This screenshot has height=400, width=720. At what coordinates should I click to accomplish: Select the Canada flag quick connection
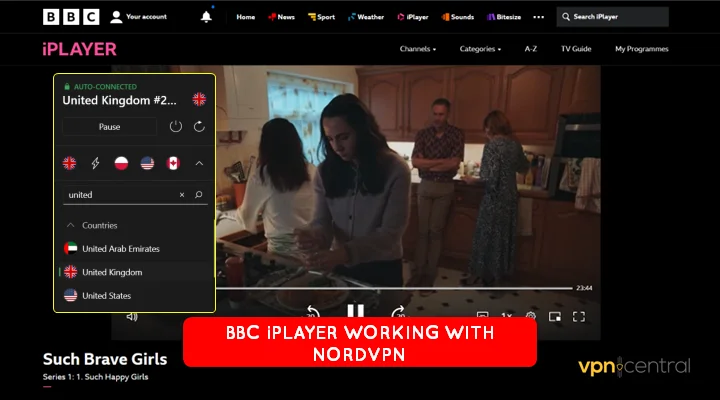pos(173,163)
